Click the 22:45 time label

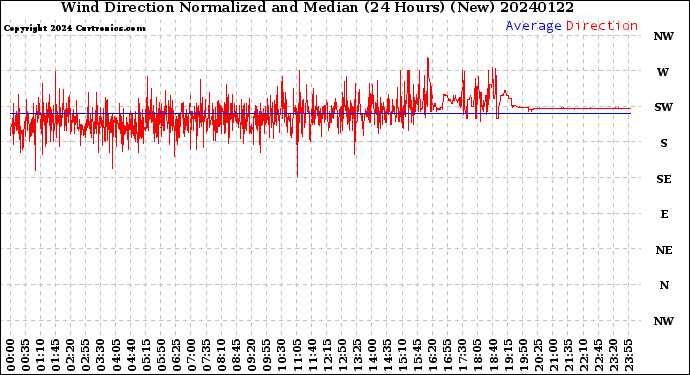click(x=598, y=355)
